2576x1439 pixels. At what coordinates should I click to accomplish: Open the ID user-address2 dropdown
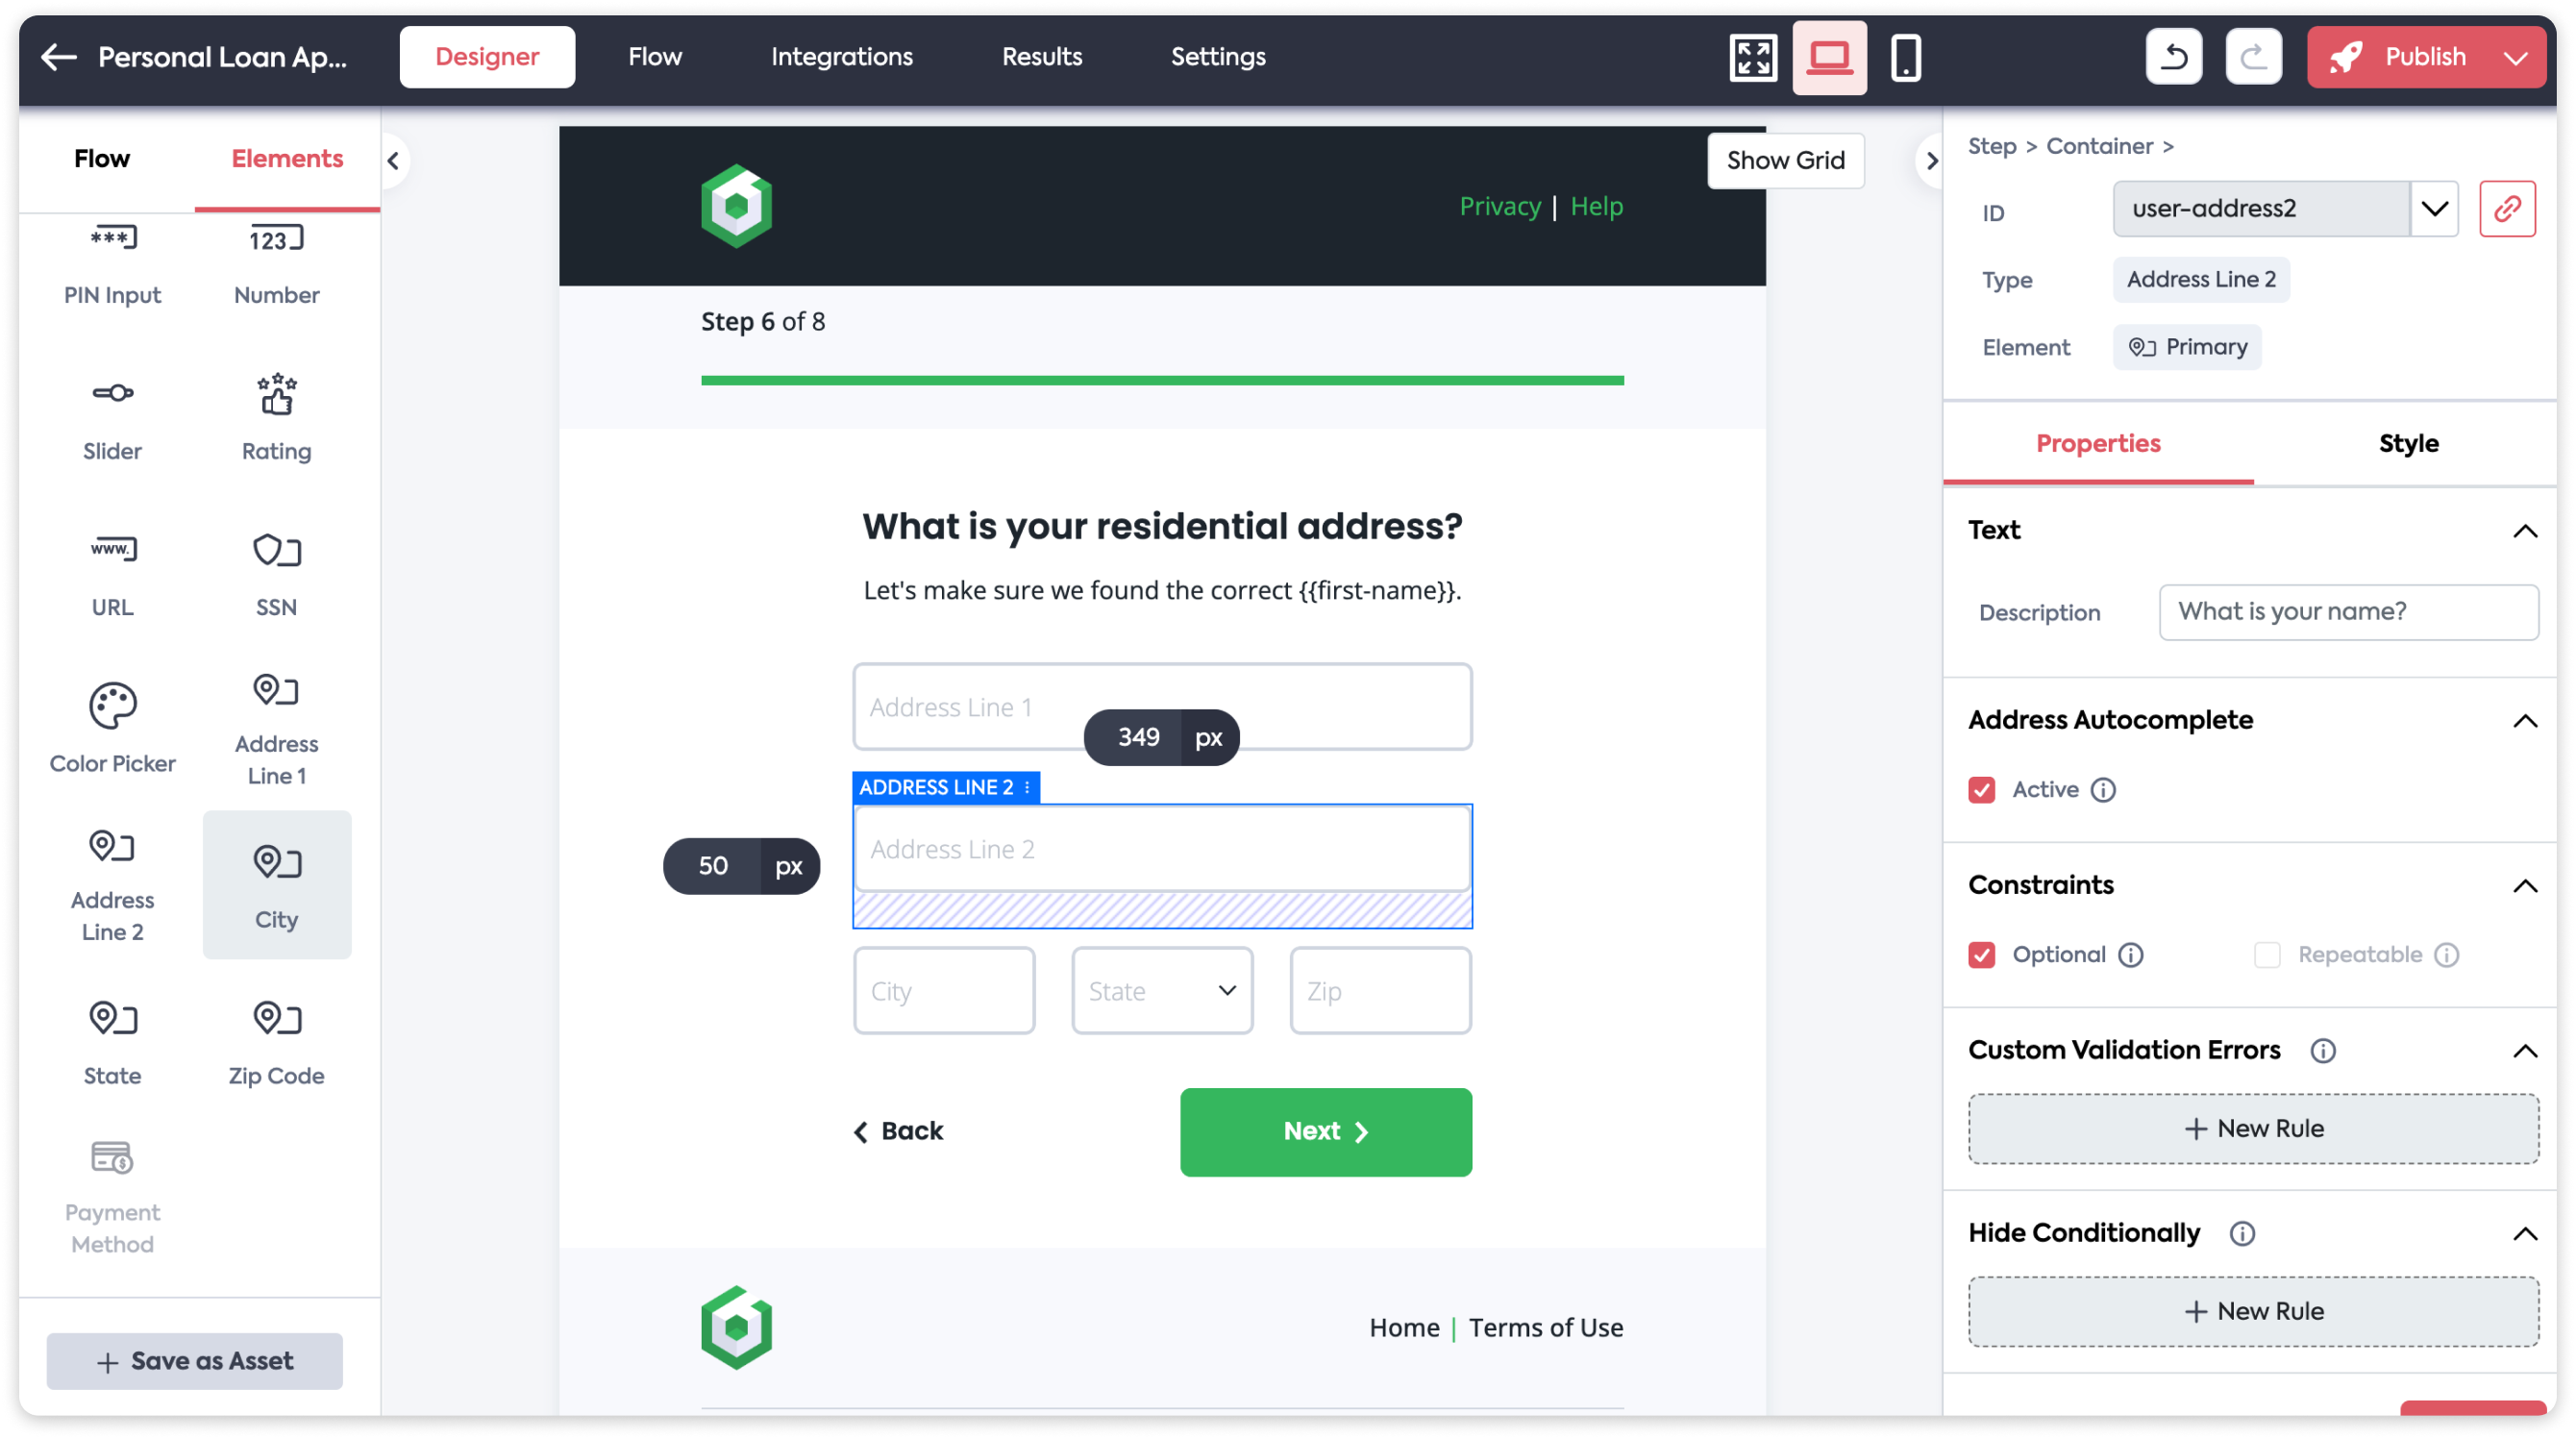[2433, 209]
